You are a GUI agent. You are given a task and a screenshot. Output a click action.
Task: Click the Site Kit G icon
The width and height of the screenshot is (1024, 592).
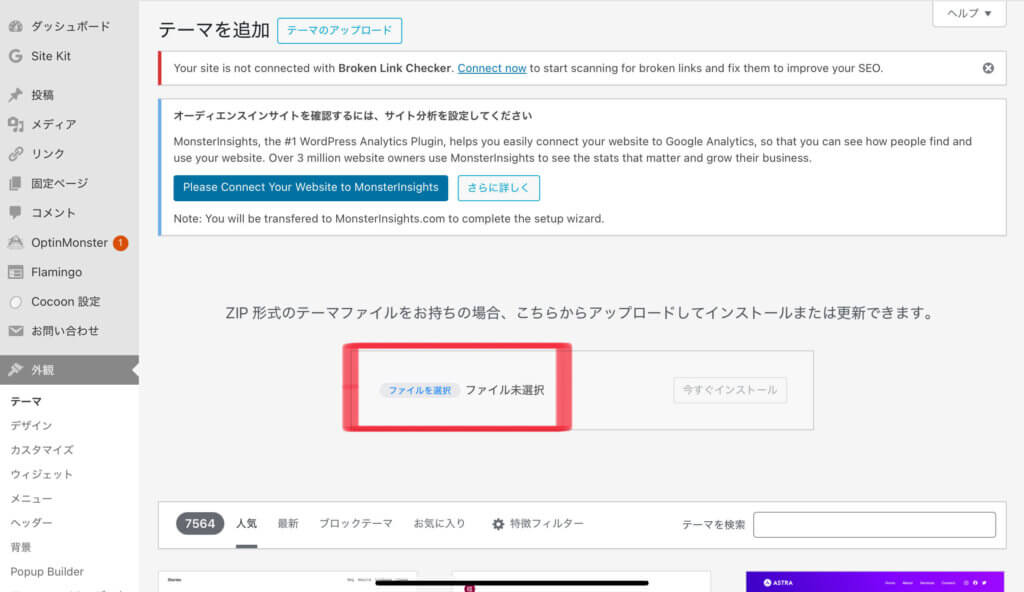point(16,56)
